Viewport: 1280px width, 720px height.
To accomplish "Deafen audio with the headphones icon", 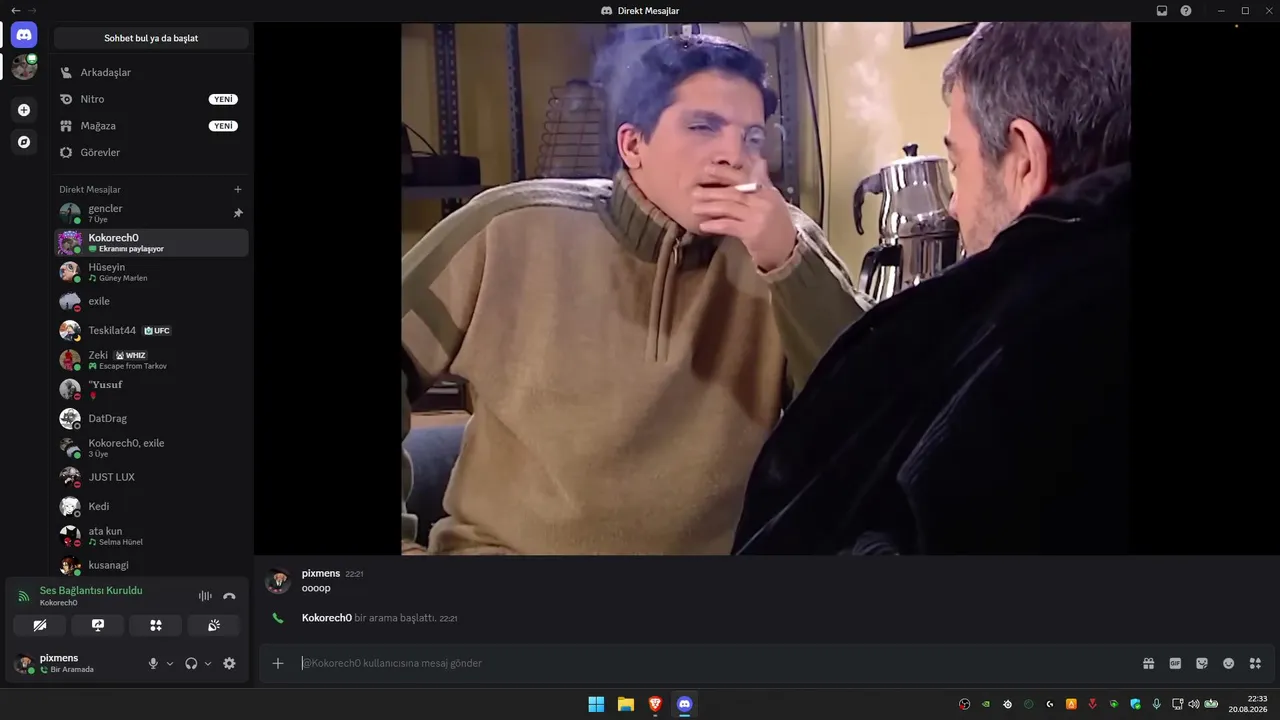I will coord(191,663).
